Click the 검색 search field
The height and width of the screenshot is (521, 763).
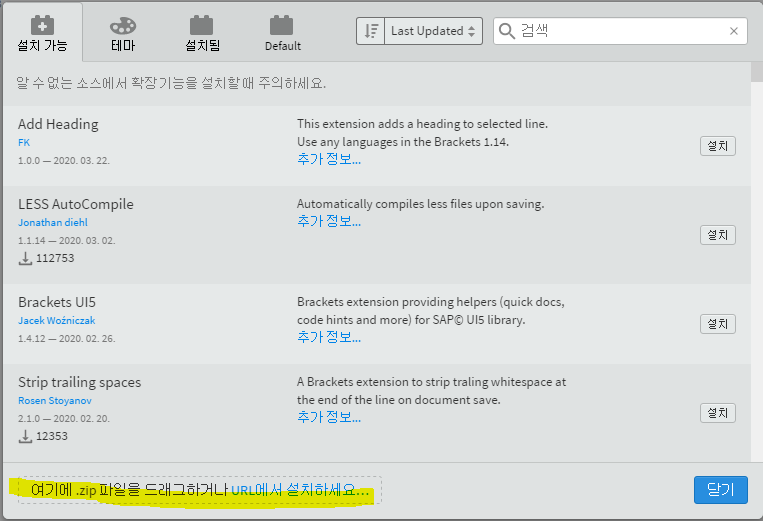pyautogui.click(x=620, y=31)
